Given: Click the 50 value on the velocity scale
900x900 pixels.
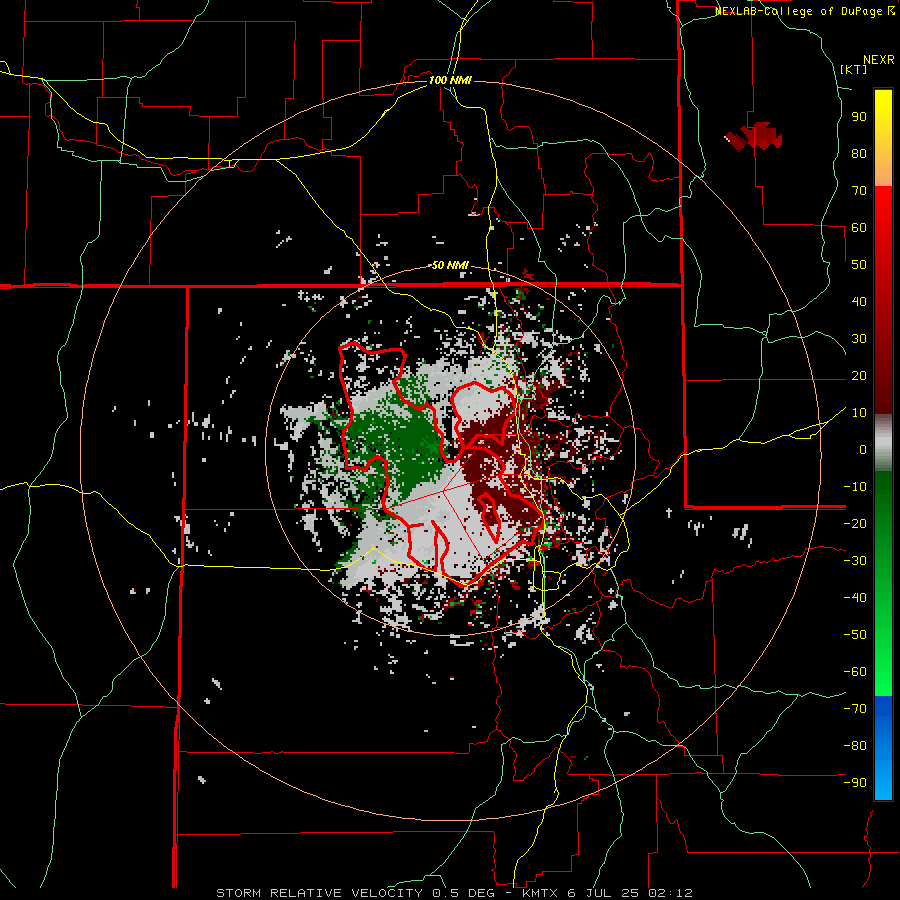Looking at the screenshot, I should (859, 265).
